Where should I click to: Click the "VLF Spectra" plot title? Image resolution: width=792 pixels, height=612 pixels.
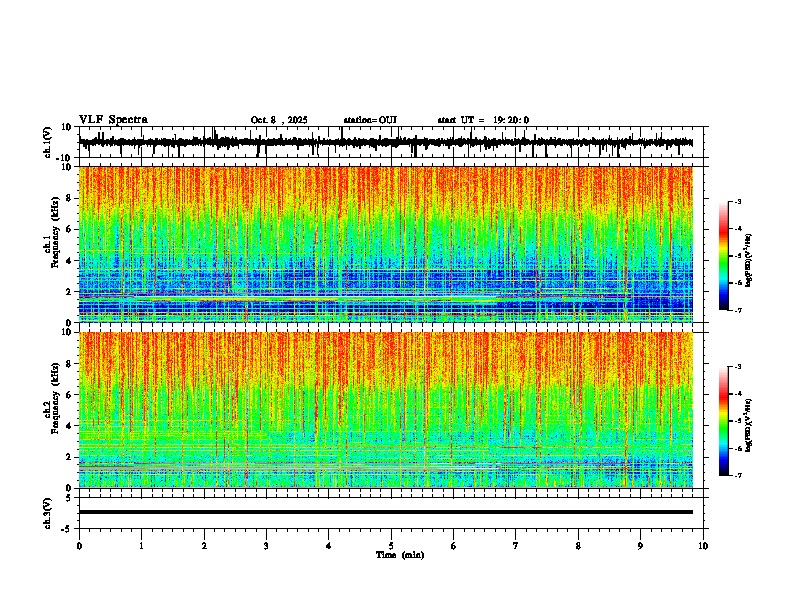tap(113, 120)
